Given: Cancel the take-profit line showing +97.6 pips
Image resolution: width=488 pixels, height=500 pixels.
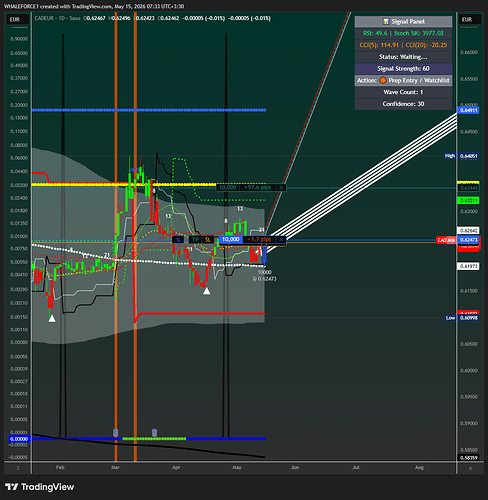Looking at the screenshot, I should 281,188.
